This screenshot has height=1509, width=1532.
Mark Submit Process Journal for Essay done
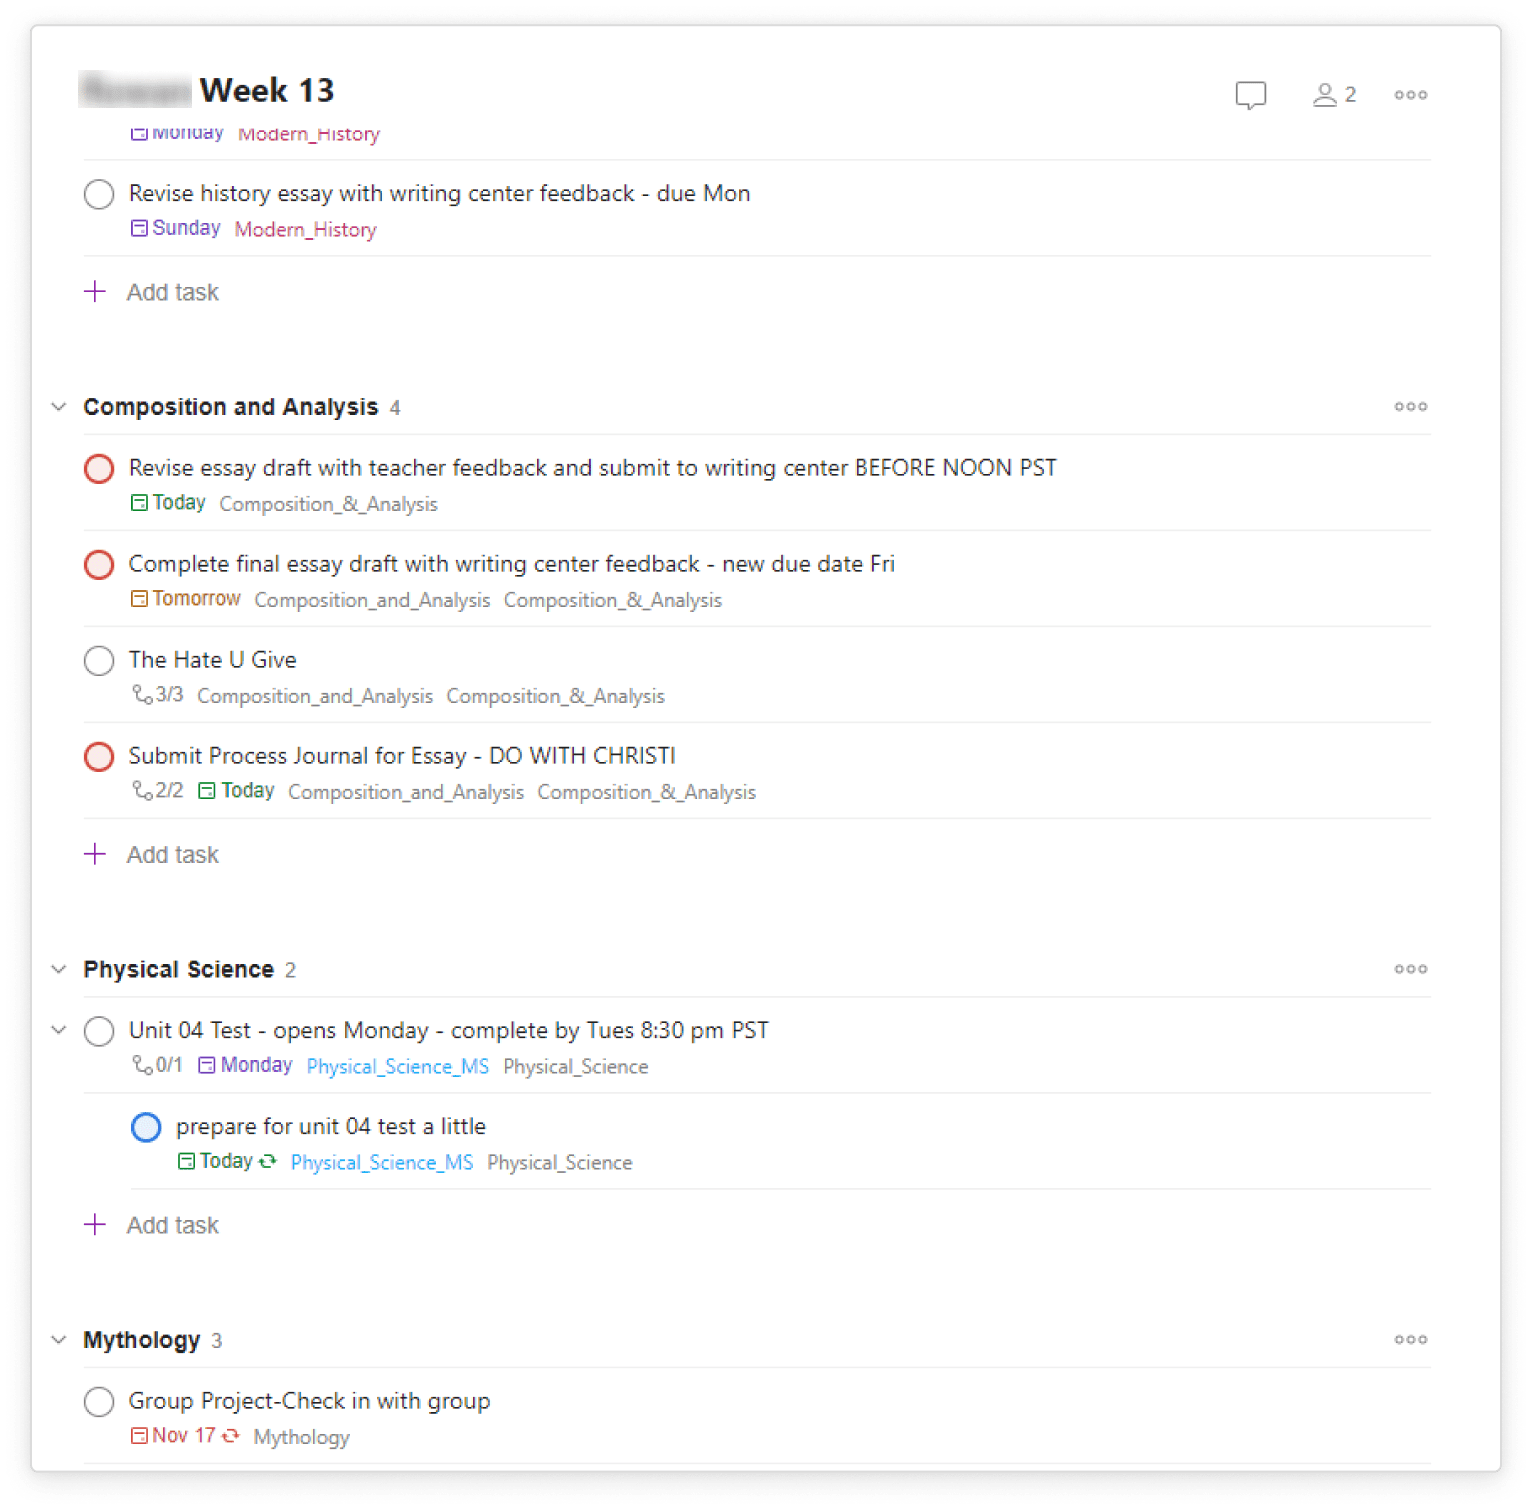[99, 757]
